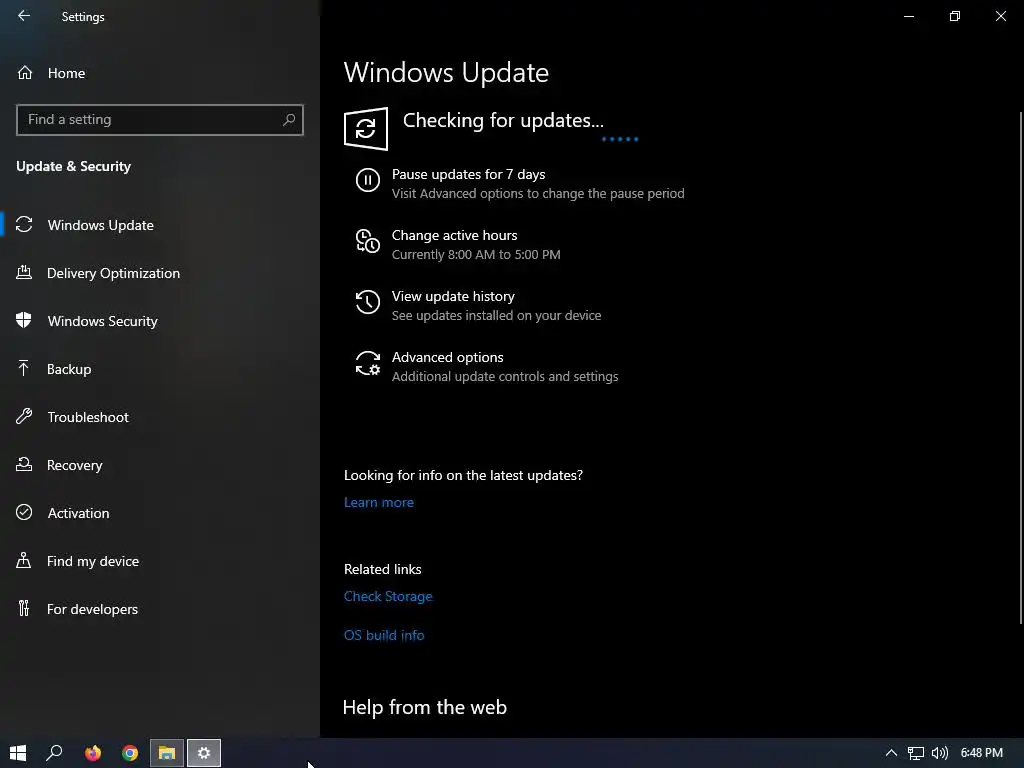The image size is (1024, 768).
Task: Click the 6:48 PM taskbar clock
Action: [982, 753]
